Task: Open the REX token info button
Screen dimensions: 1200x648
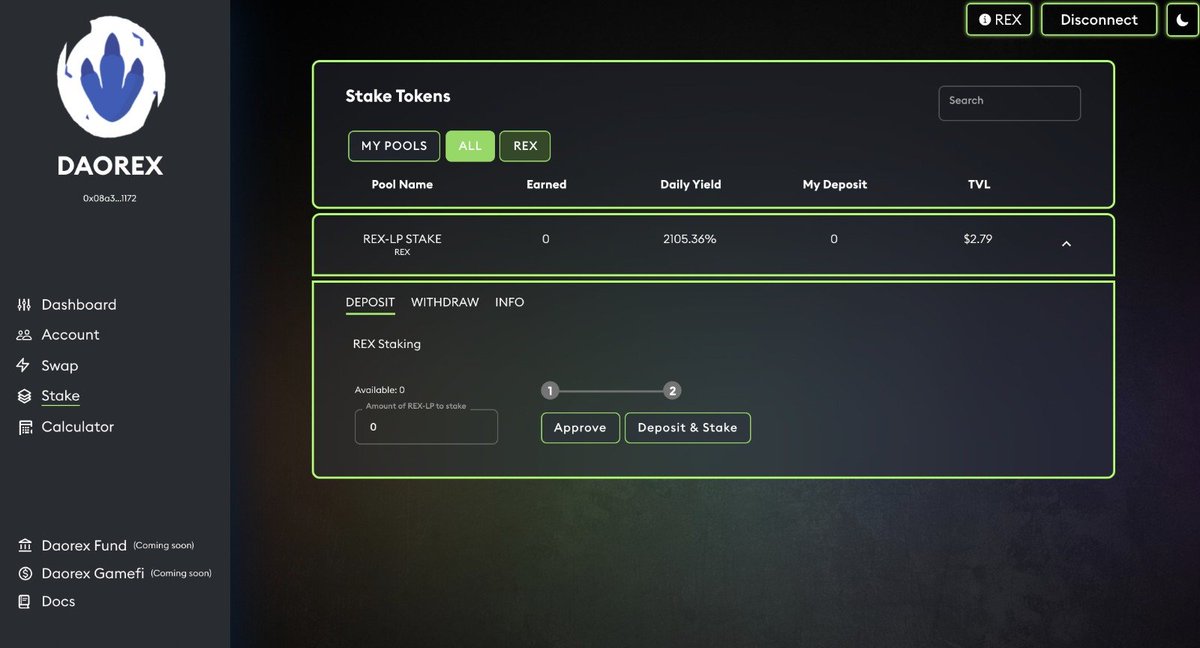Action: click(x=998, y=19)
